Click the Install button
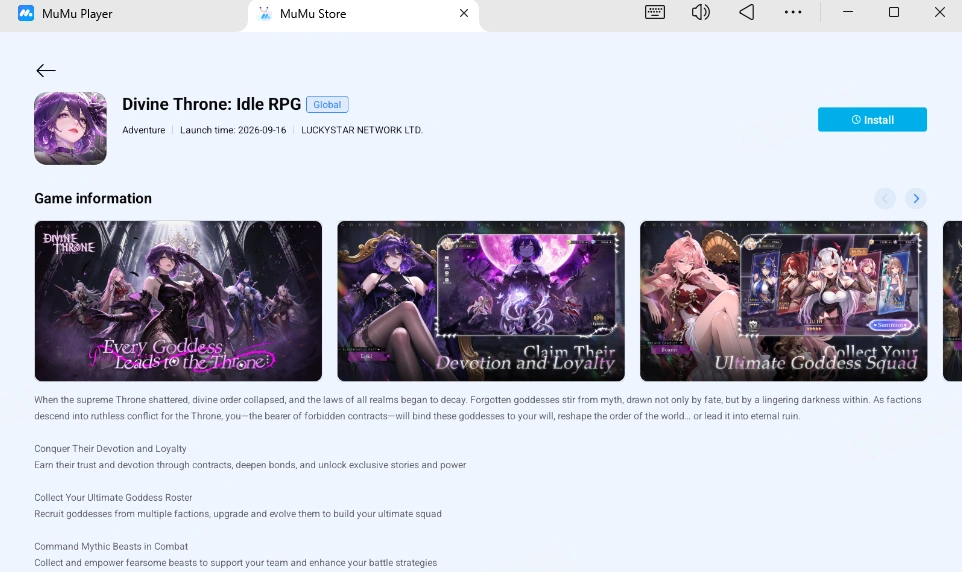The height and width of the screenshot is (572, 962). [x=872, y=120]
